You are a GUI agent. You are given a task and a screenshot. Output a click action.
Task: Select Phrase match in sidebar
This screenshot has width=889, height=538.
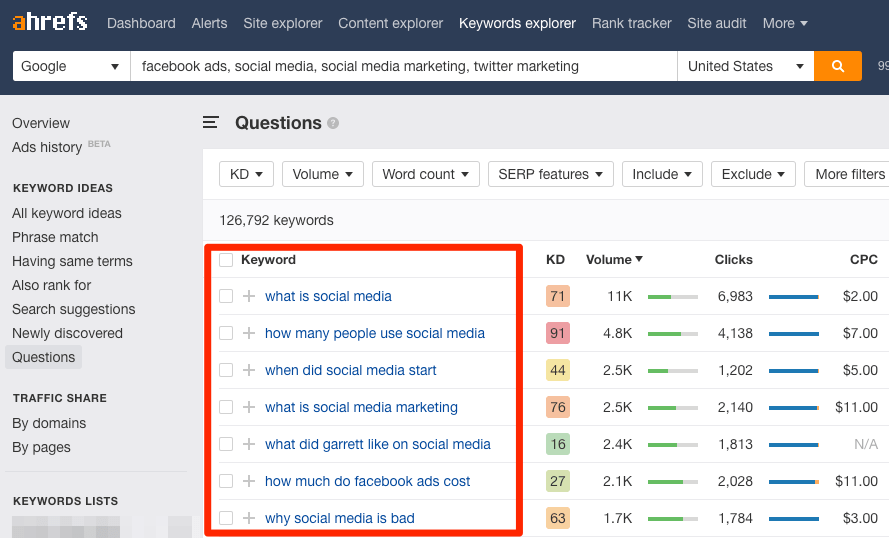tap(55, 237)
